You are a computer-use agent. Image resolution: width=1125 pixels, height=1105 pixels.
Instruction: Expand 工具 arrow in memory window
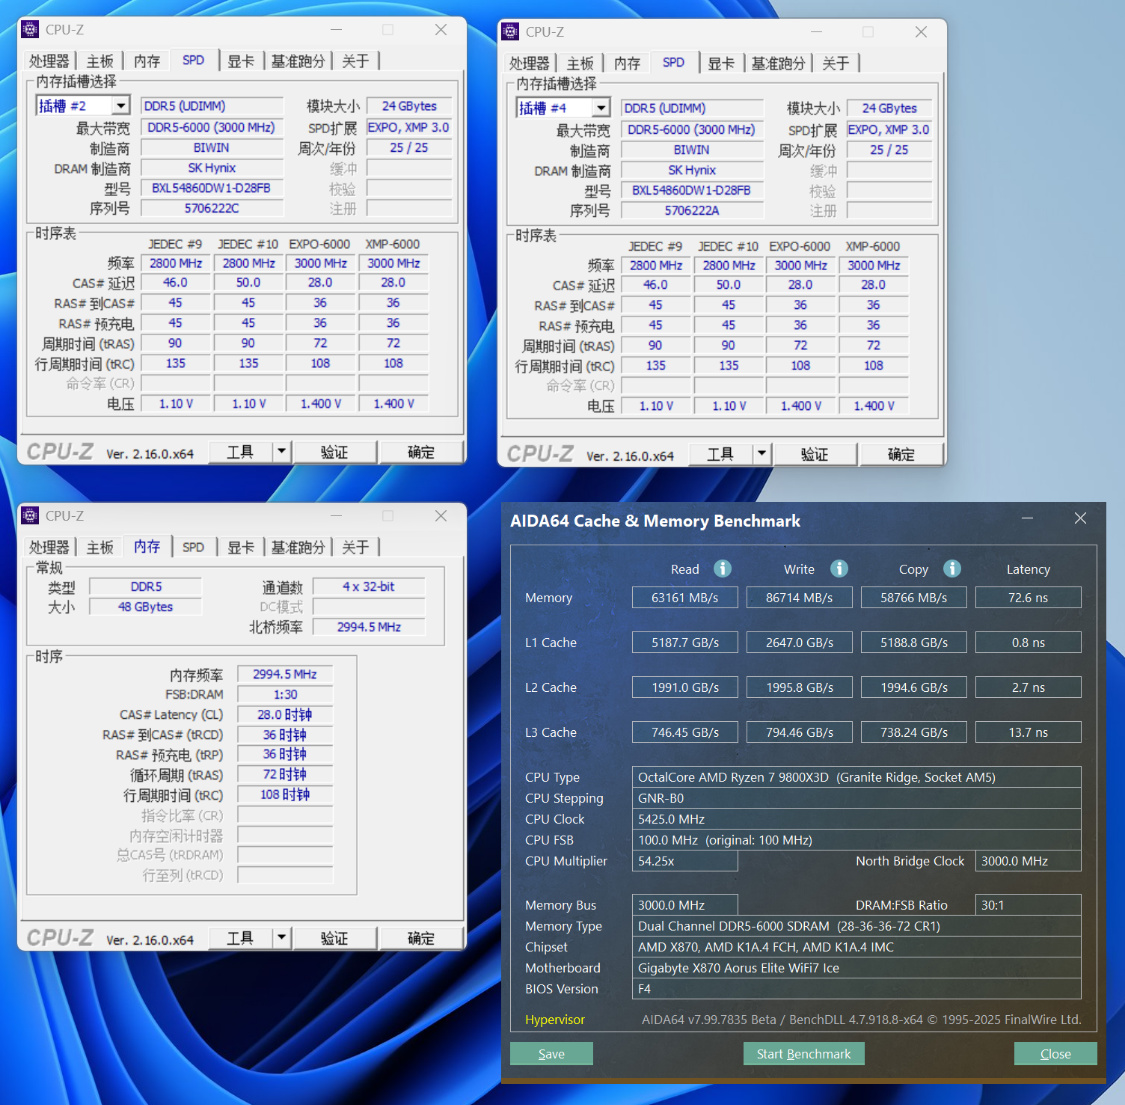(x=282, y=938)
